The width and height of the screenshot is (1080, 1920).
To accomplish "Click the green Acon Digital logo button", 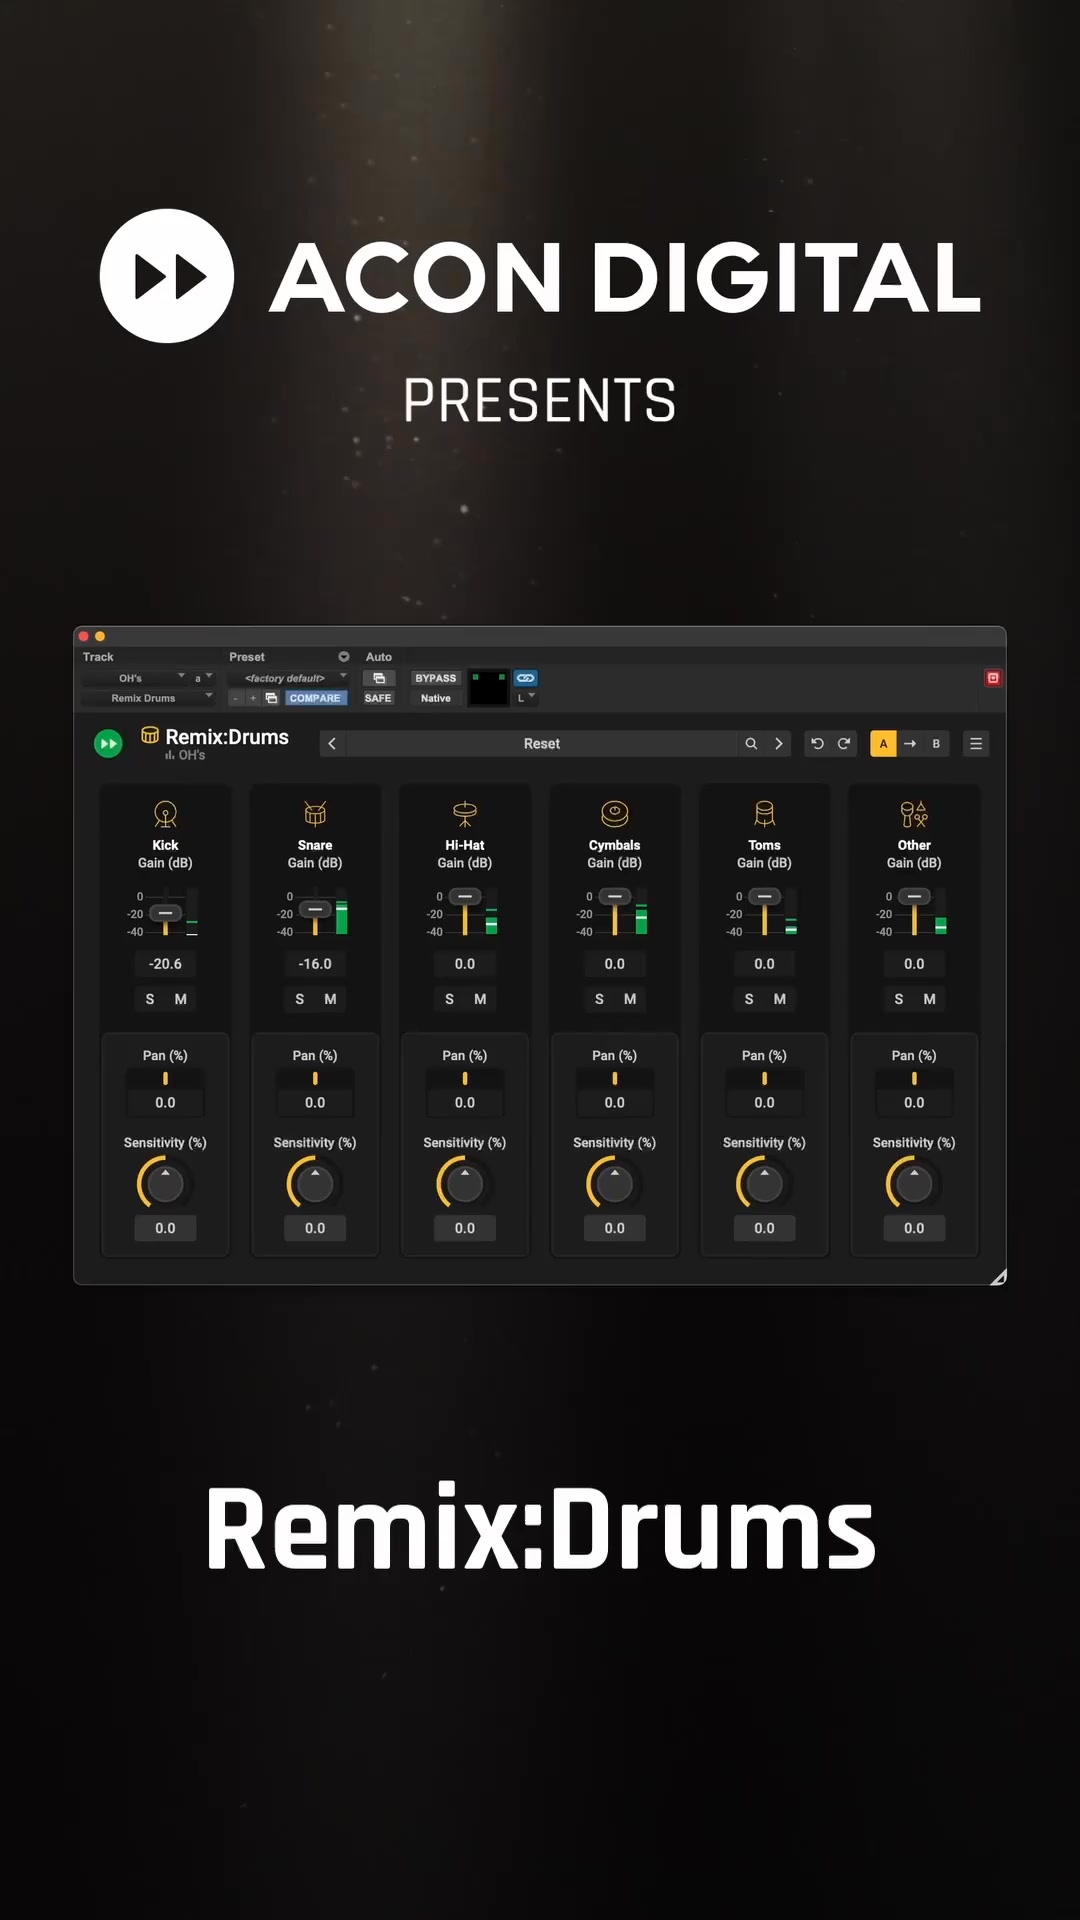I will (108, 743).
